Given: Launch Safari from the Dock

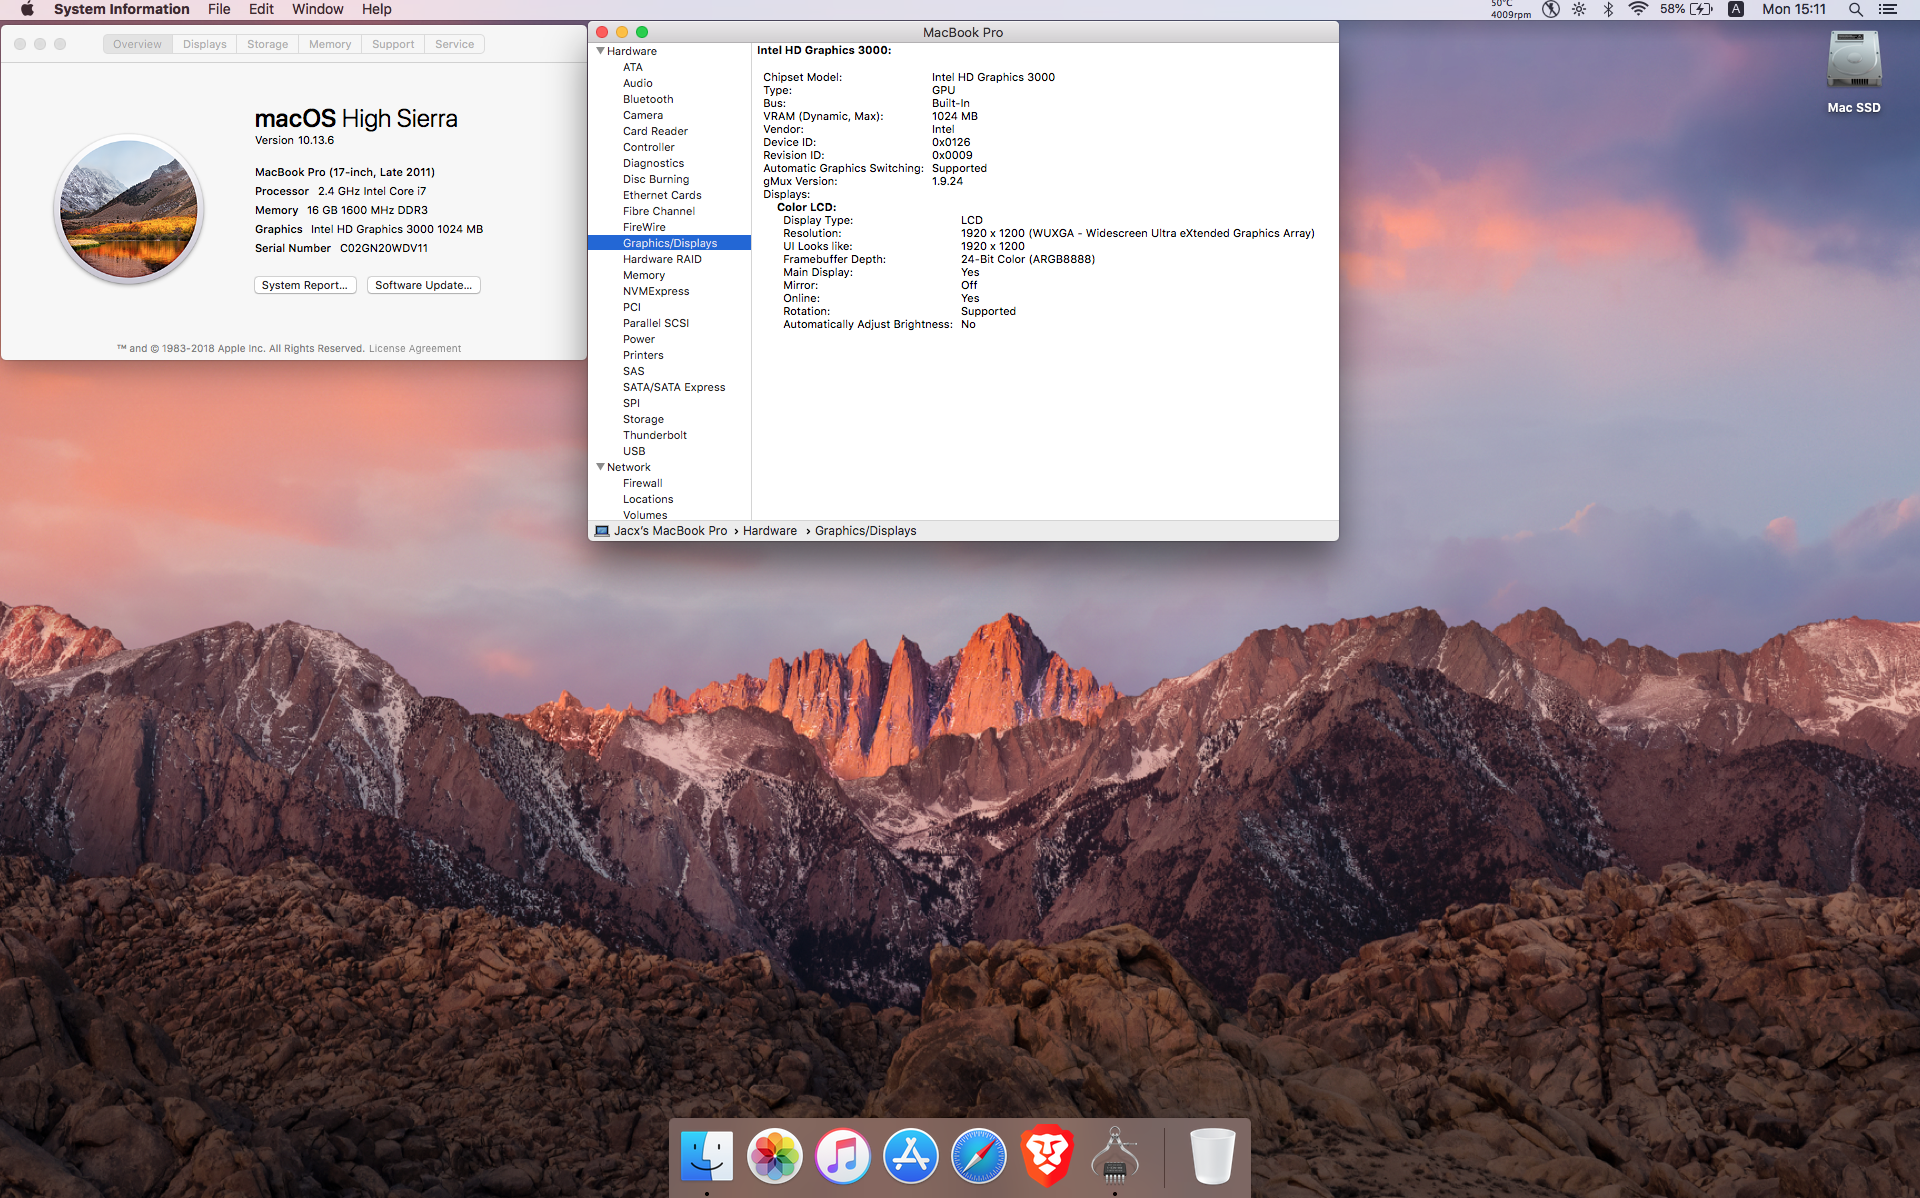Looking at the screenshot, I should [979, 1156].
